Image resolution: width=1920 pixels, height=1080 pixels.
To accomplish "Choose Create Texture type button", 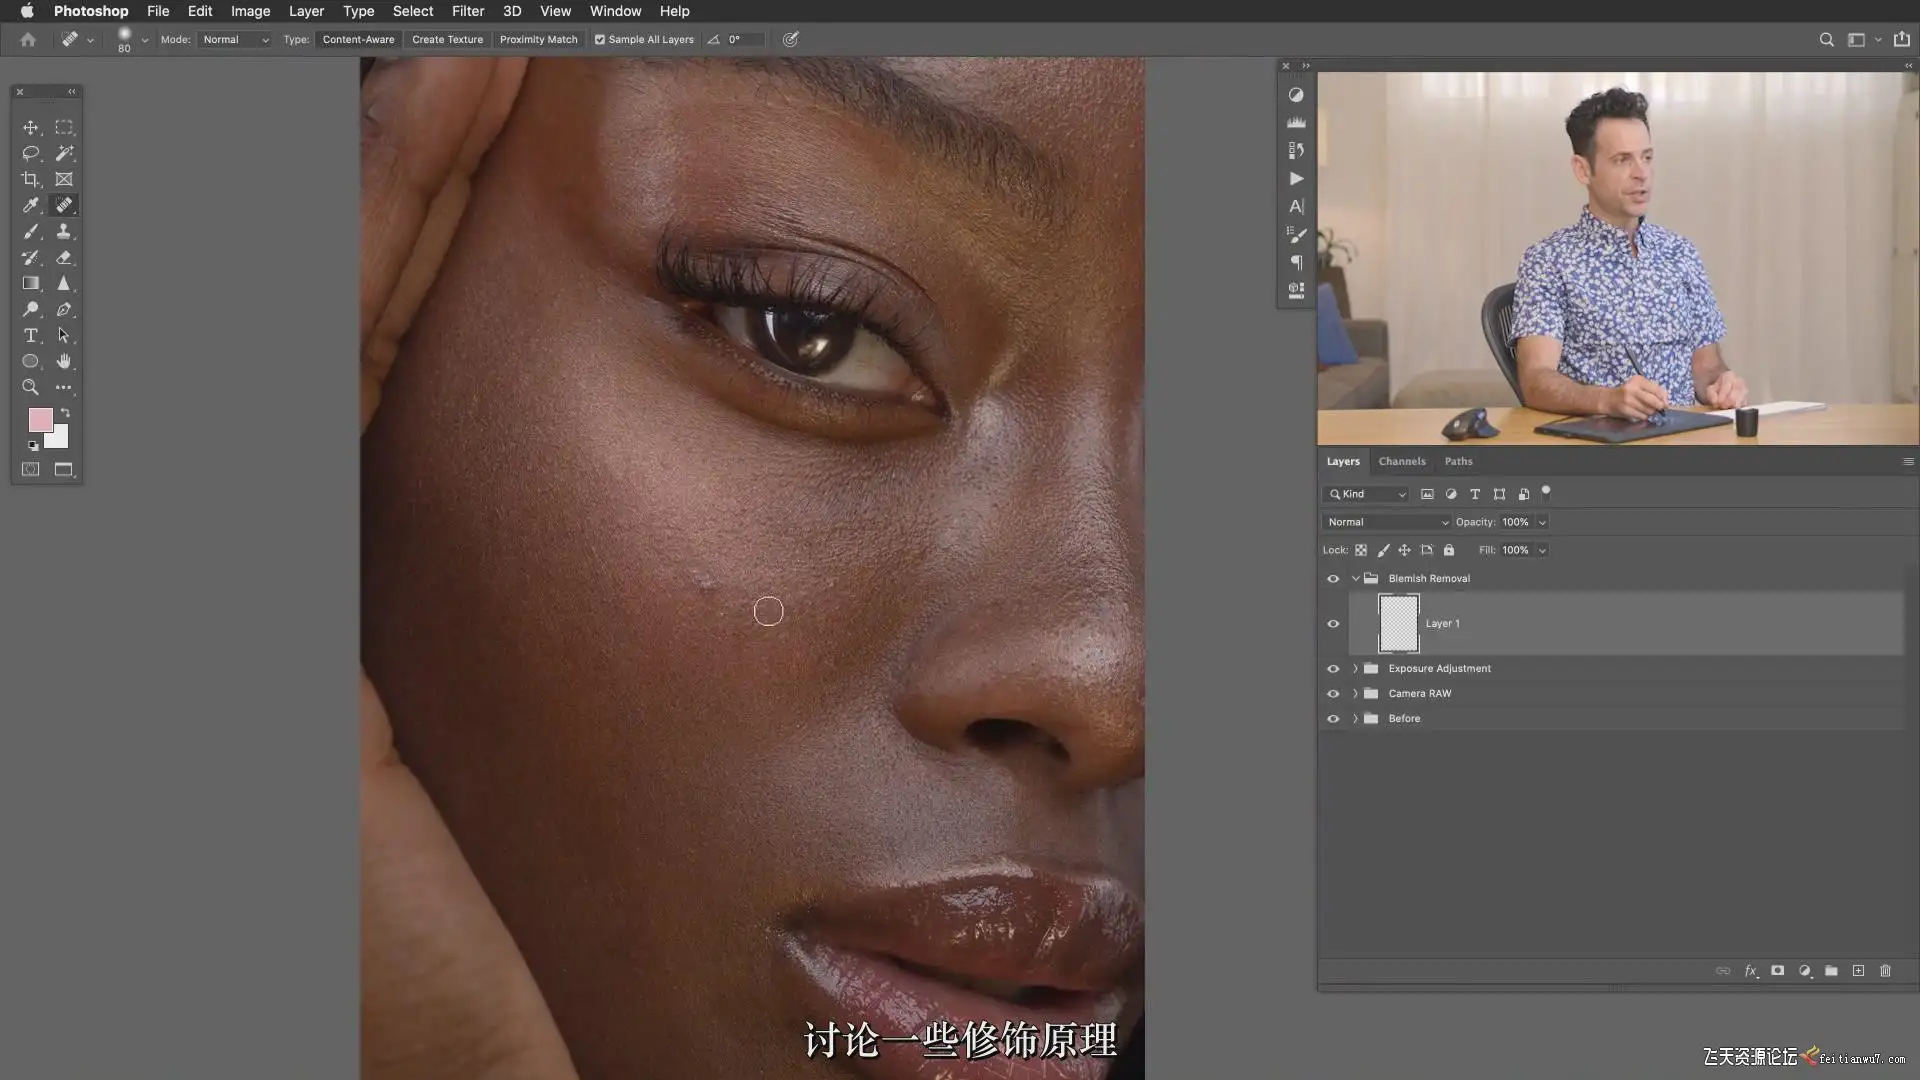I will pyautogui.click(x=447, y=40).
